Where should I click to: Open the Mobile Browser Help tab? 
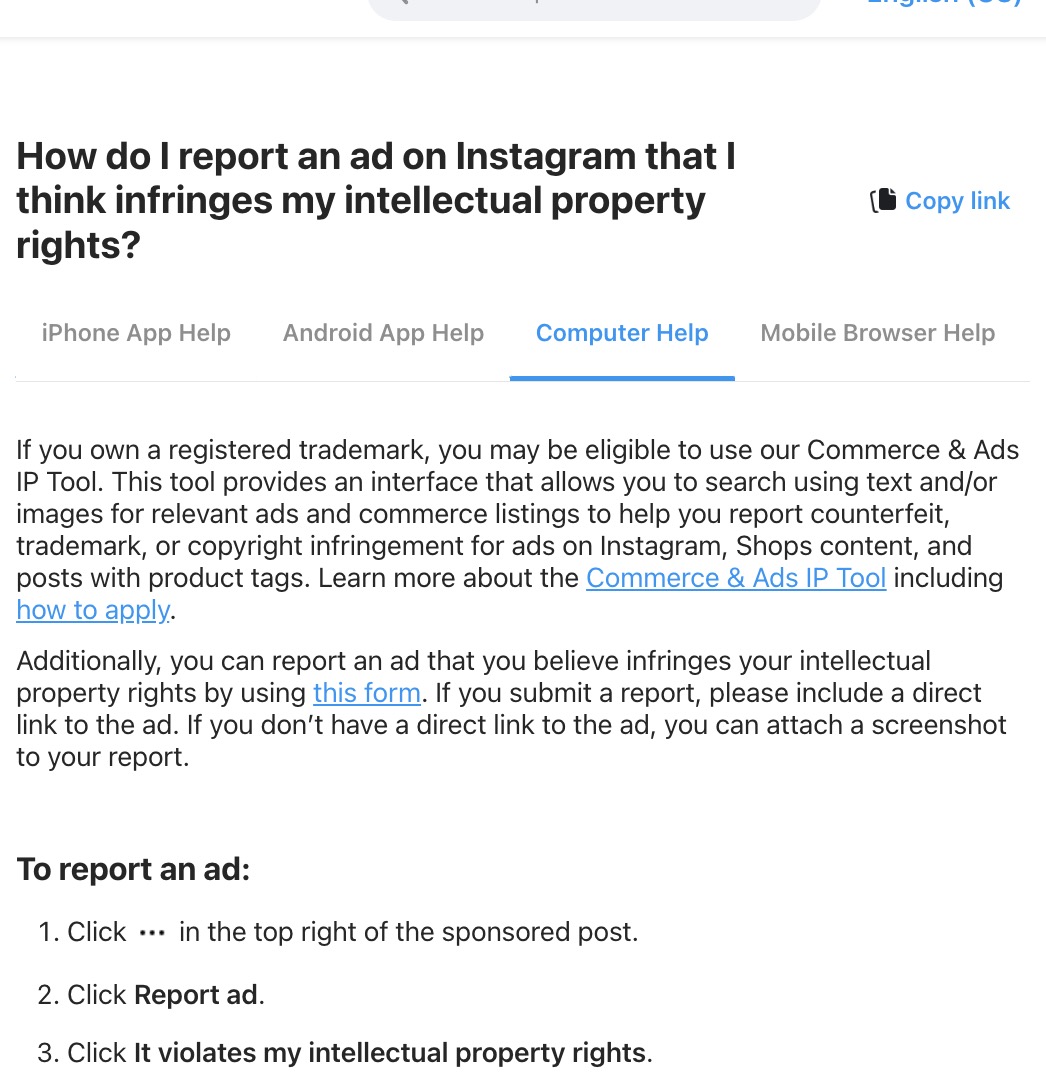click(877, 333)
